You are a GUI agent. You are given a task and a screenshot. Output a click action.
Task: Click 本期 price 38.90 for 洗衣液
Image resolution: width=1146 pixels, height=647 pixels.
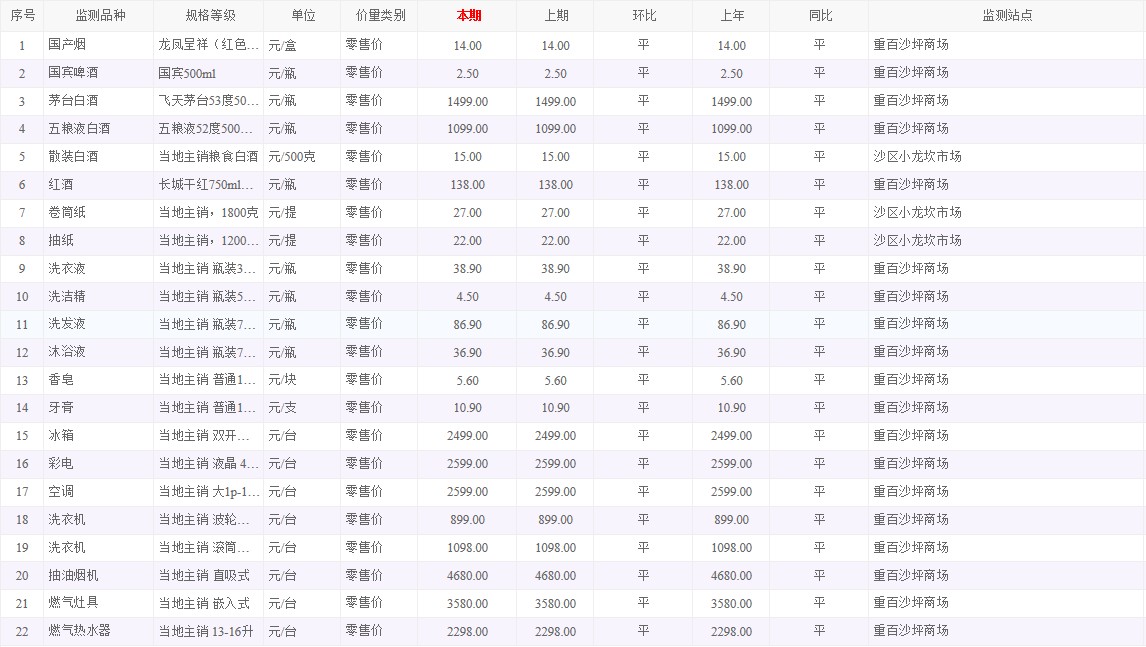coord(468,268)
